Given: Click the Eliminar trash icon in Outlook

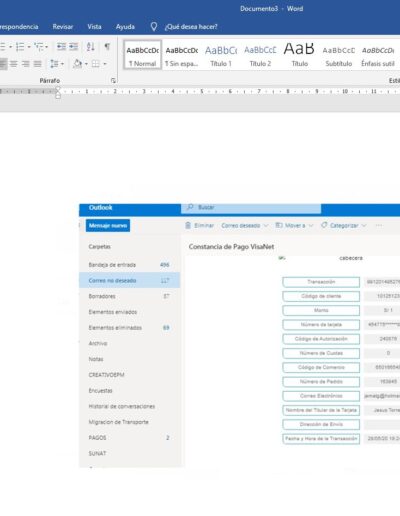Looking at the screenshot, I should click(x=188, y=225).
